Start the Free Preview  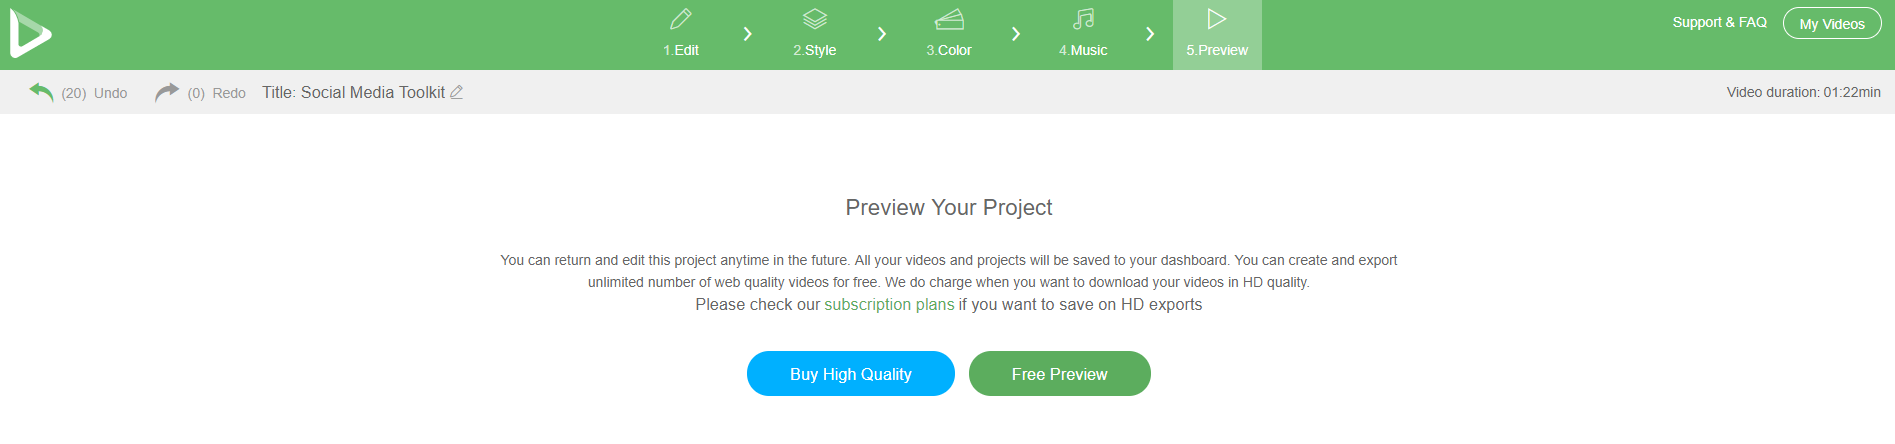[x=1060, y=374]
